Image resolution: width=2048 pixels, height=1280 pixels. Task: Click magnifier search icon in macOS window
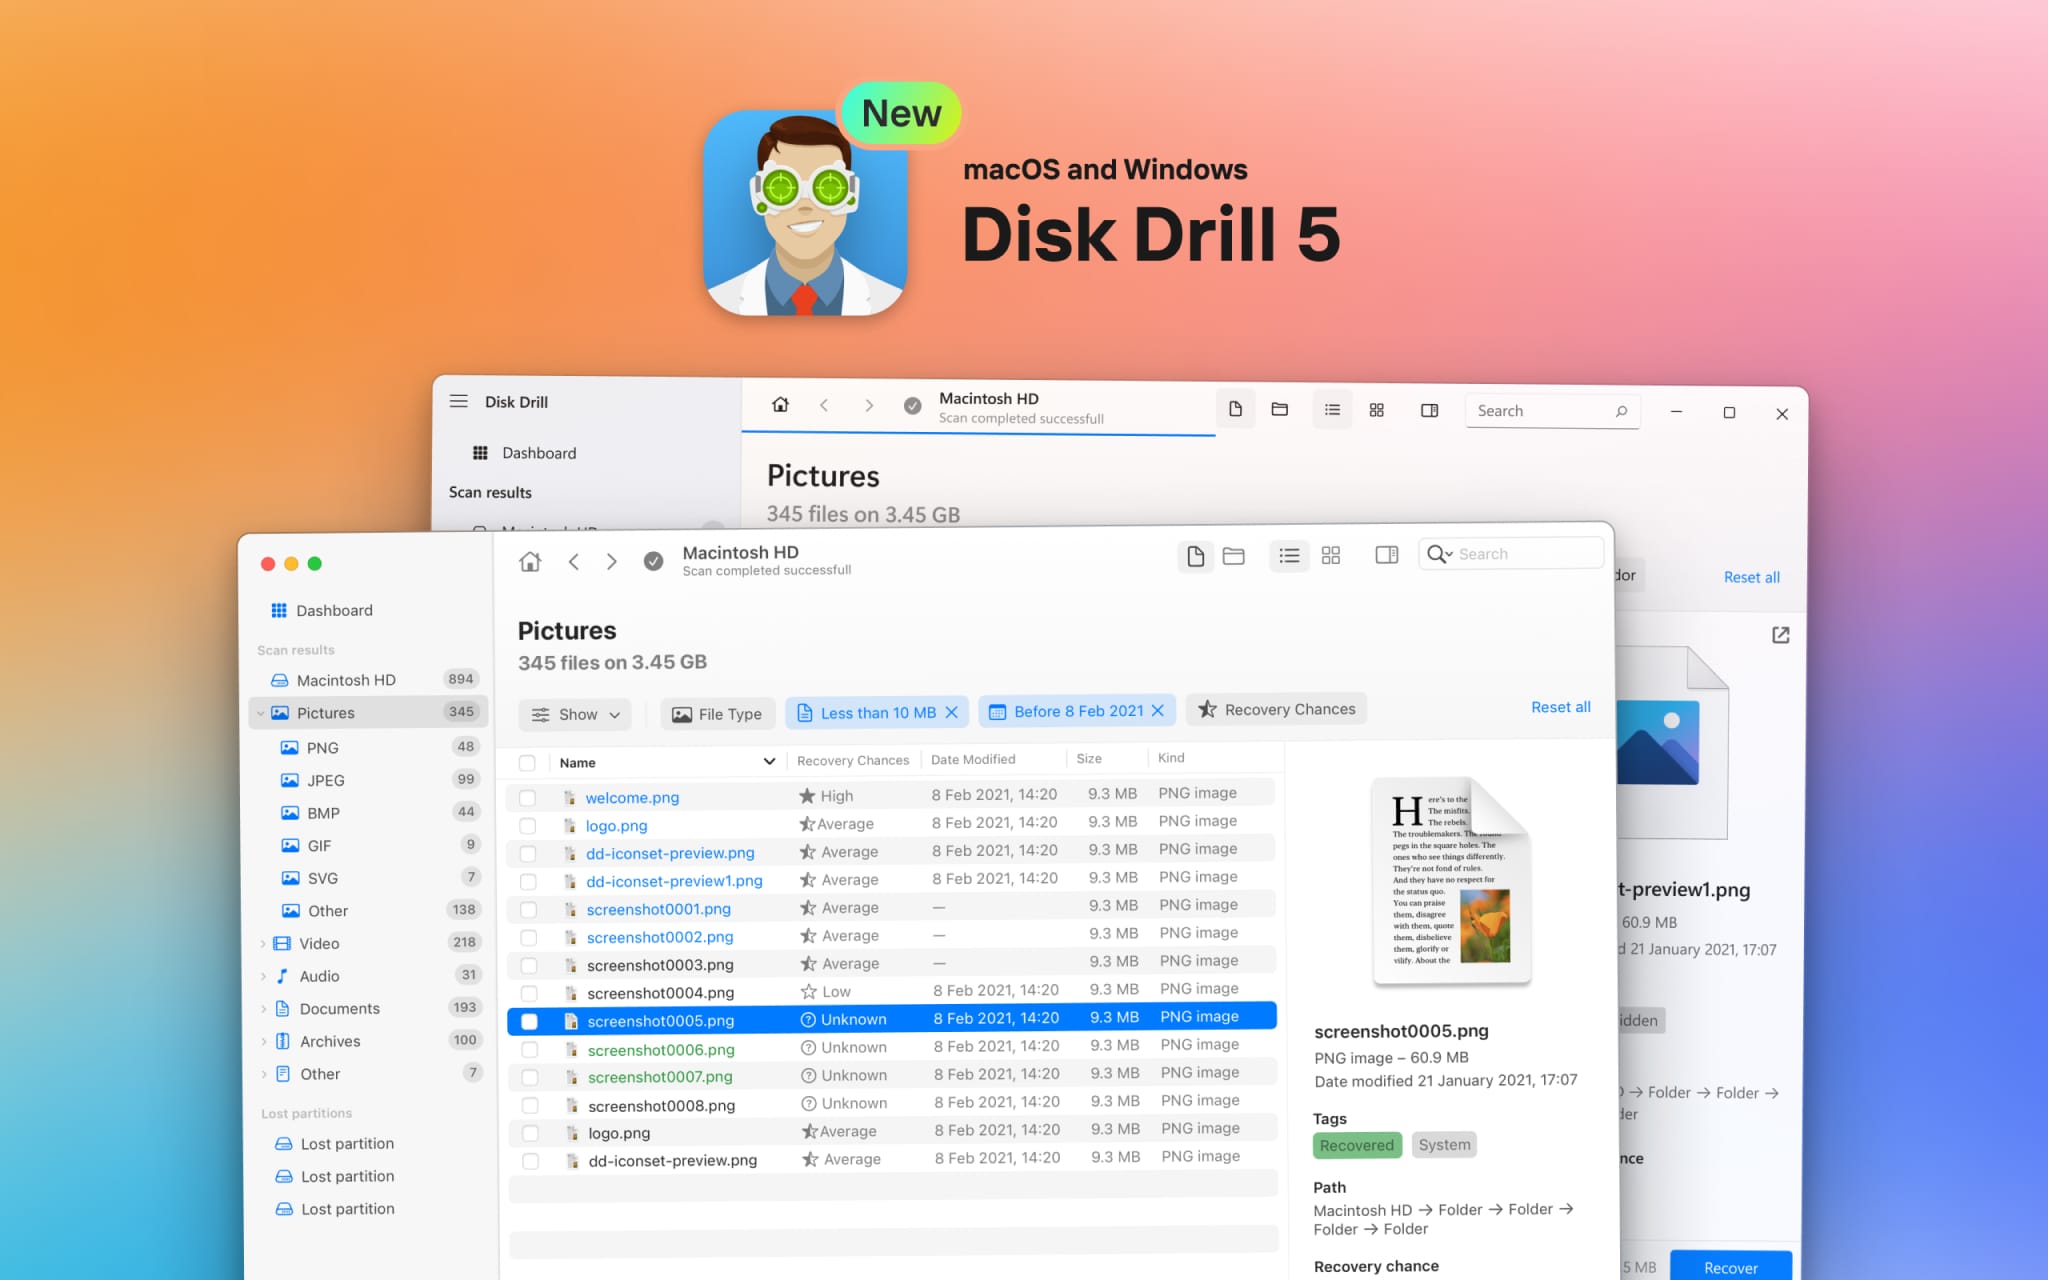1439,554
